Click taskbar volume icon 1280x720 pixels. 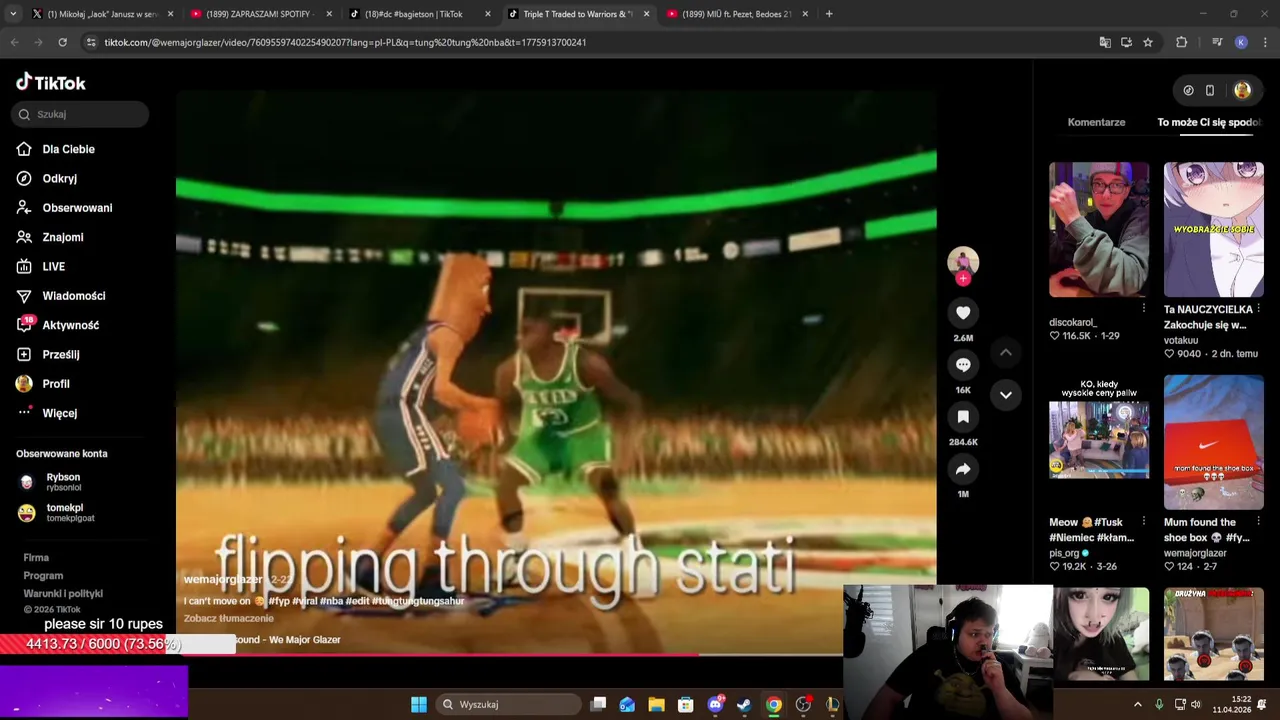pos(1196,704)
